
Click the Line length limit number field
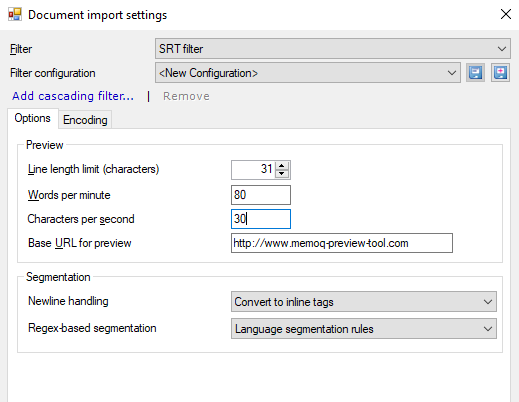click(x=253, y=170)
